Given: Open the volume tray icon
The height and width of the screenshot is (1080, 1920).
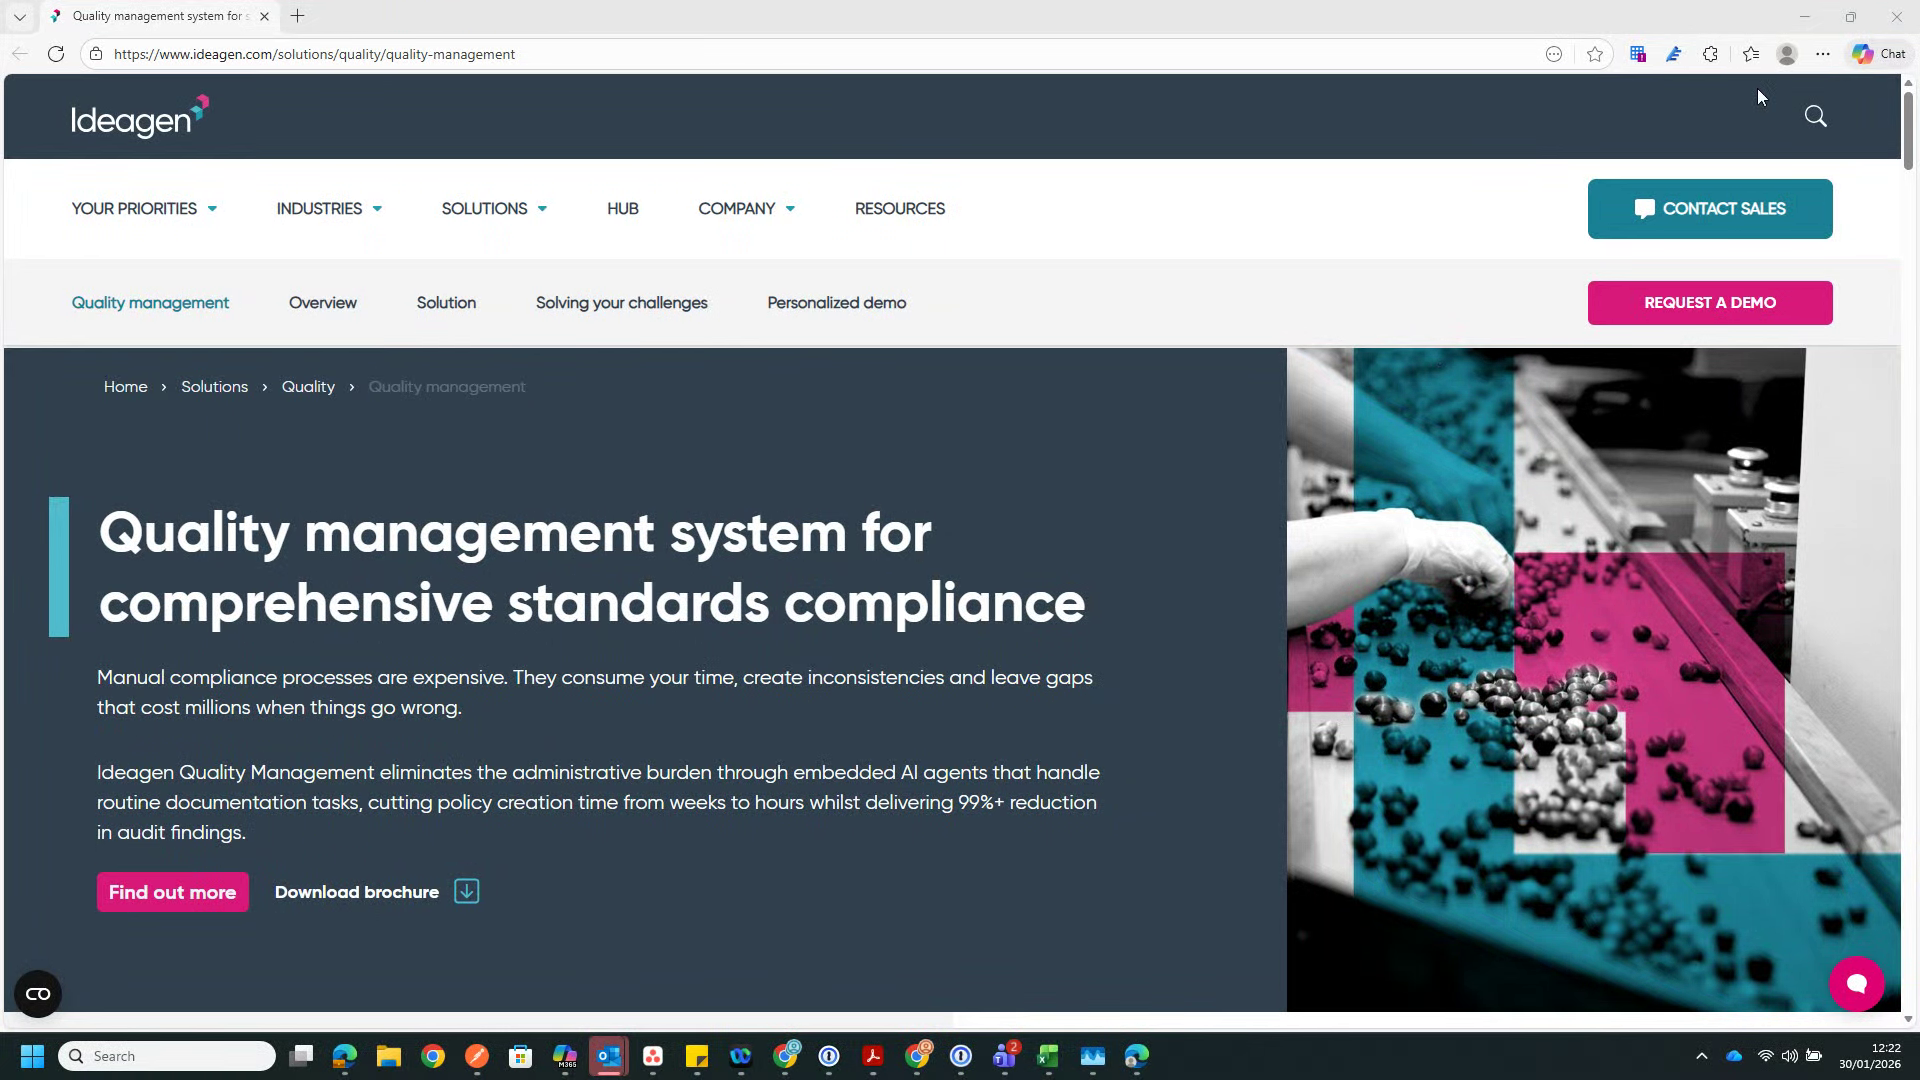Looking at the screenshot, I should (1789, 1056).
